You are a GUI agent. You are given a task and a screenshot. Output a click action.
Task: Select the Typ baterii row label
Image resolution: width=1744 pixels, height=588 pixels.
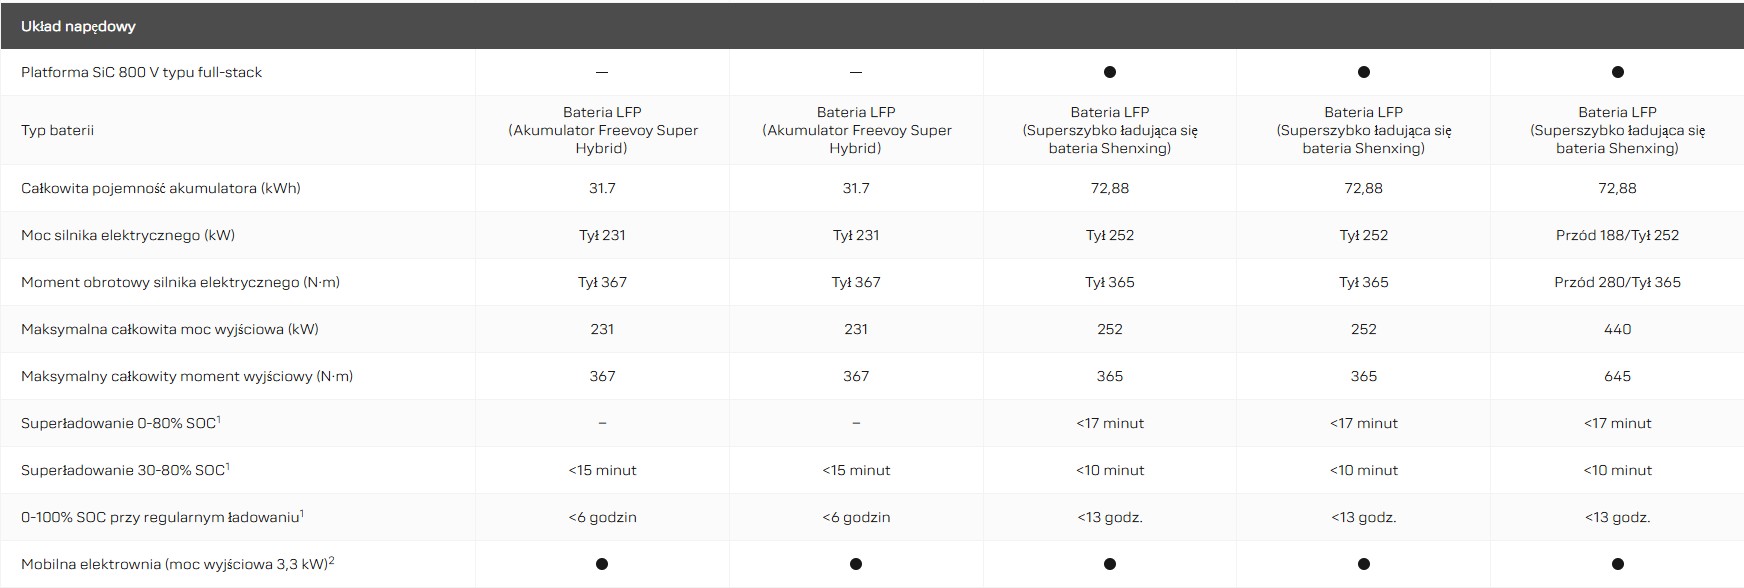57,130
